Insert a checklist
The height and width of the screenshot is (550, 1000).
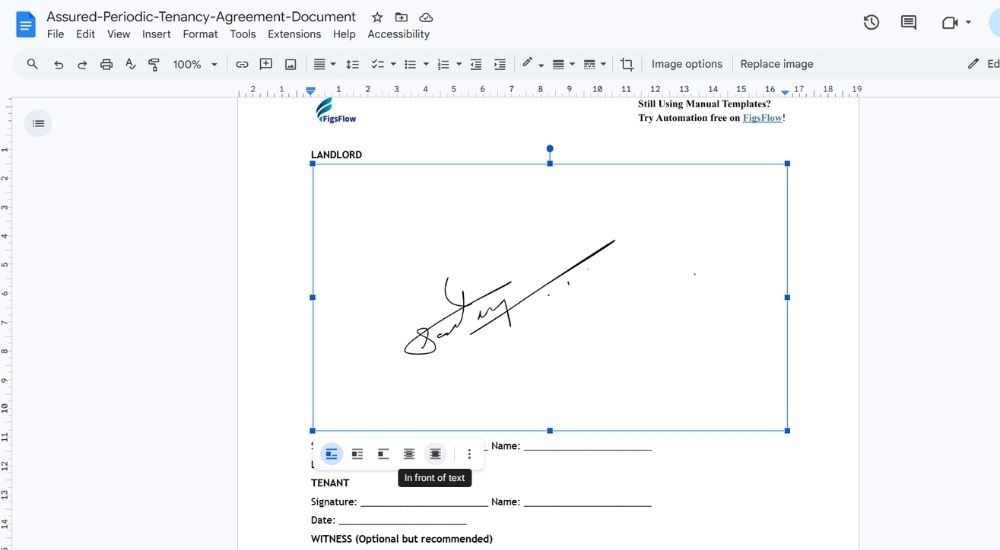coord(378,64)
